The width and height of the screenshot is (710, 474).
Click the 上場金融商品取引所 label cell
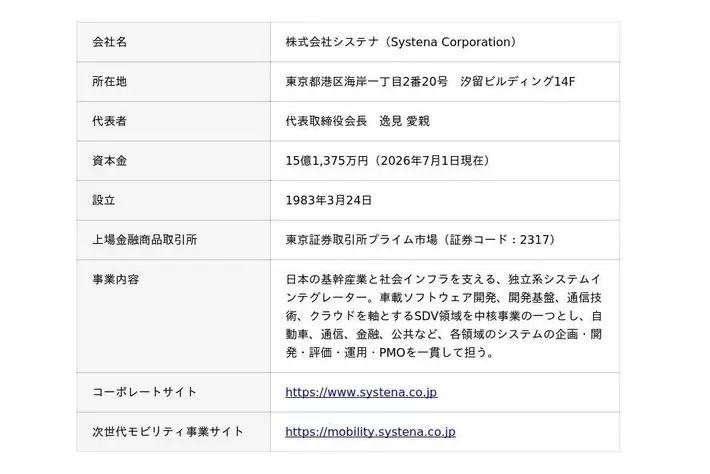click(x=174, y=240)
